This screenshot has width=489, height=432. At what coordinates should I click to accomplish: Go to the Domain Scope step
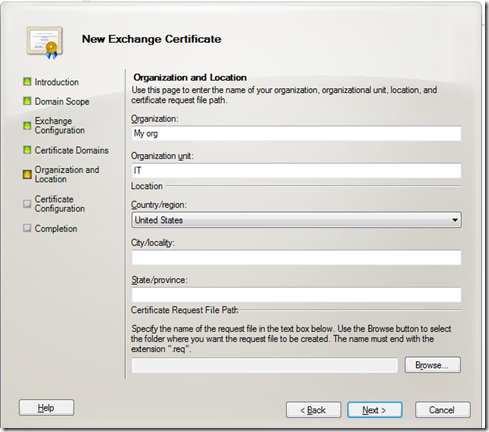pyautogui.click(x=62, y=102)
